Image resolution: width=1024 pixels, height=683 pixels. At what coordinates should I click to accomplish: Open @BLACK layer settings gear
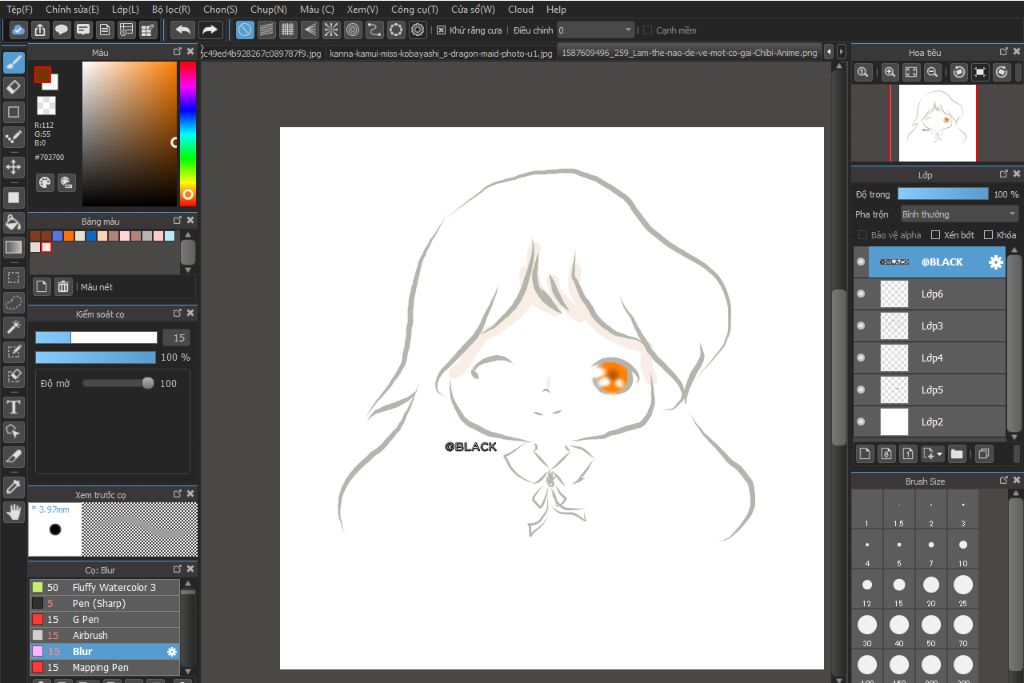995,262
